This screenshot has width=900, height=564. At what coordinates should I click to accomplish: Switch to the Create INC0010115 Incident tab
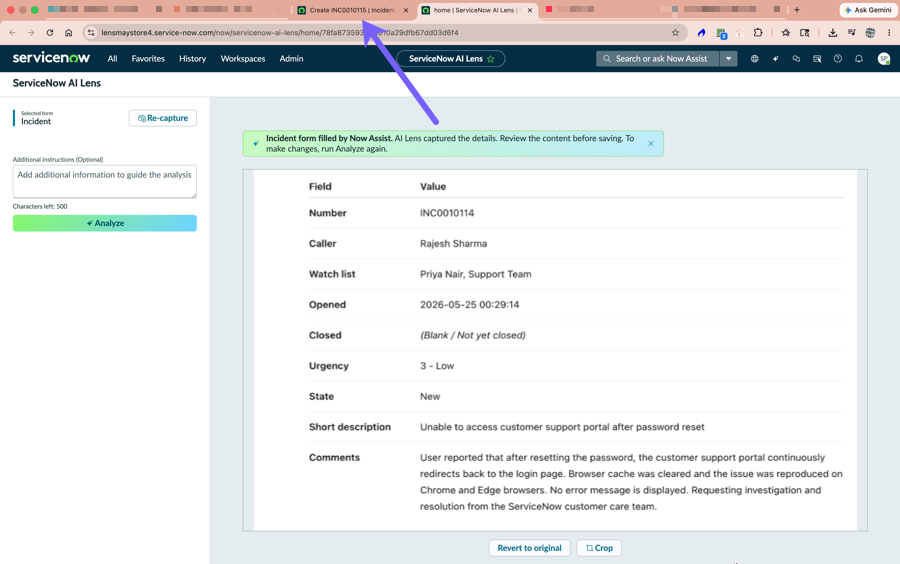[x=350, y=10]
